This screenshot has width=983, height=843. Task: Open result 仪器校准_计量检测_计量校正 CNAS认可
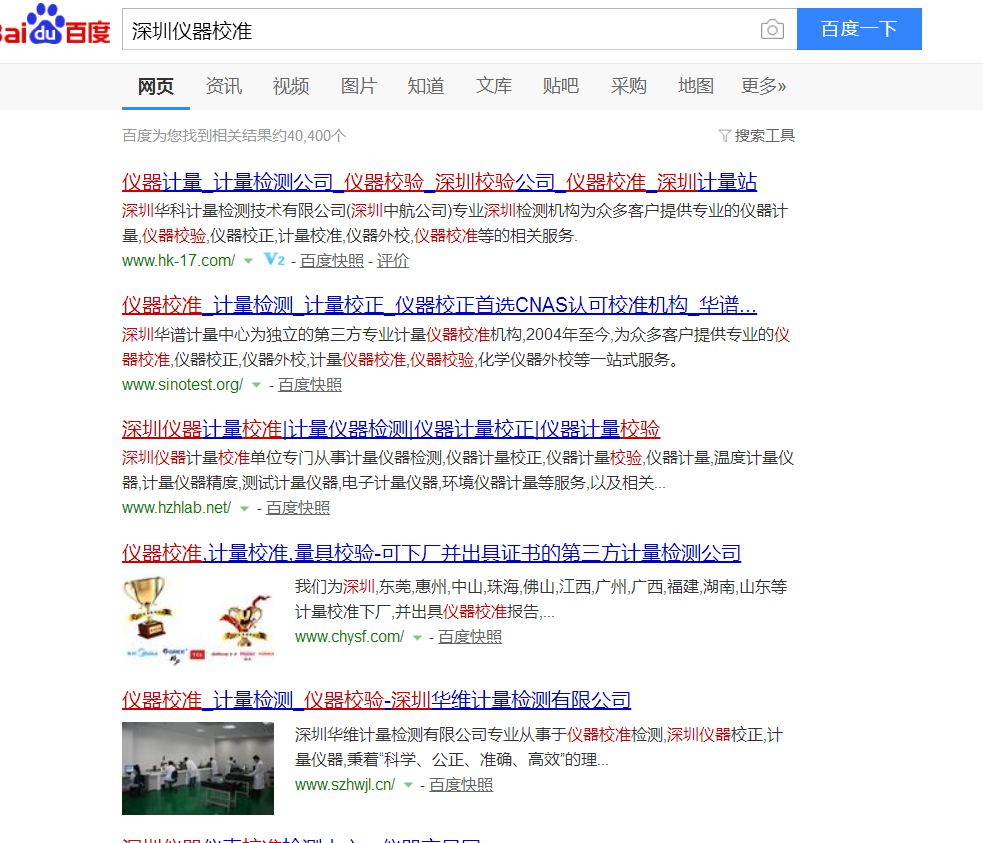[439, 306]
